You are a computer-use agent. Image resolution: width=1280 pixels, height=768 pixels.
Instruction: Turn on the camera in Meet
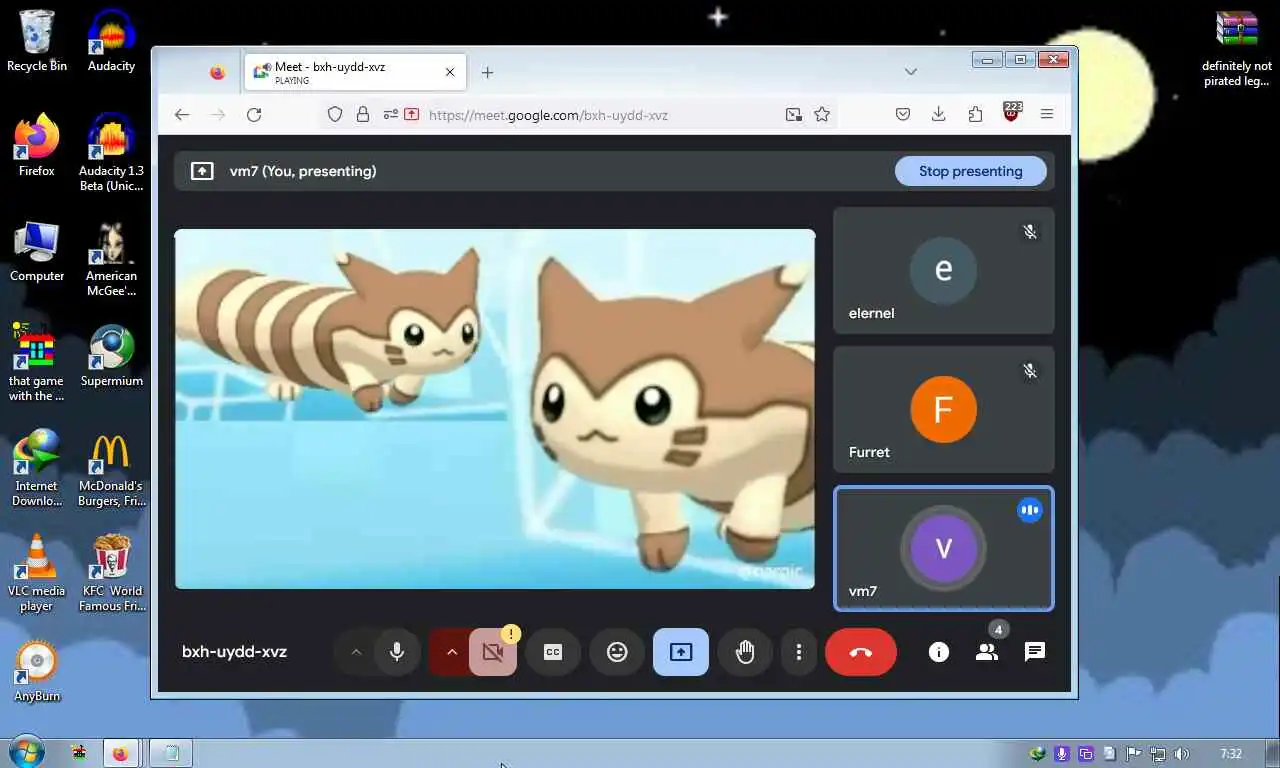click(x=492, y=652)
